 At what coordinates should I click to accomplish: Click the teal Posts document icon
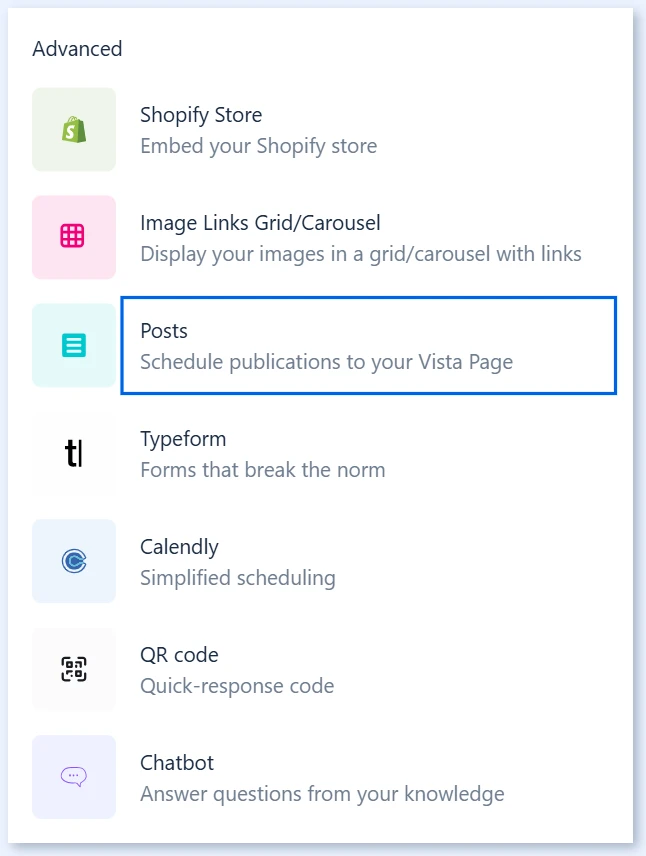(x=74, y=345)
